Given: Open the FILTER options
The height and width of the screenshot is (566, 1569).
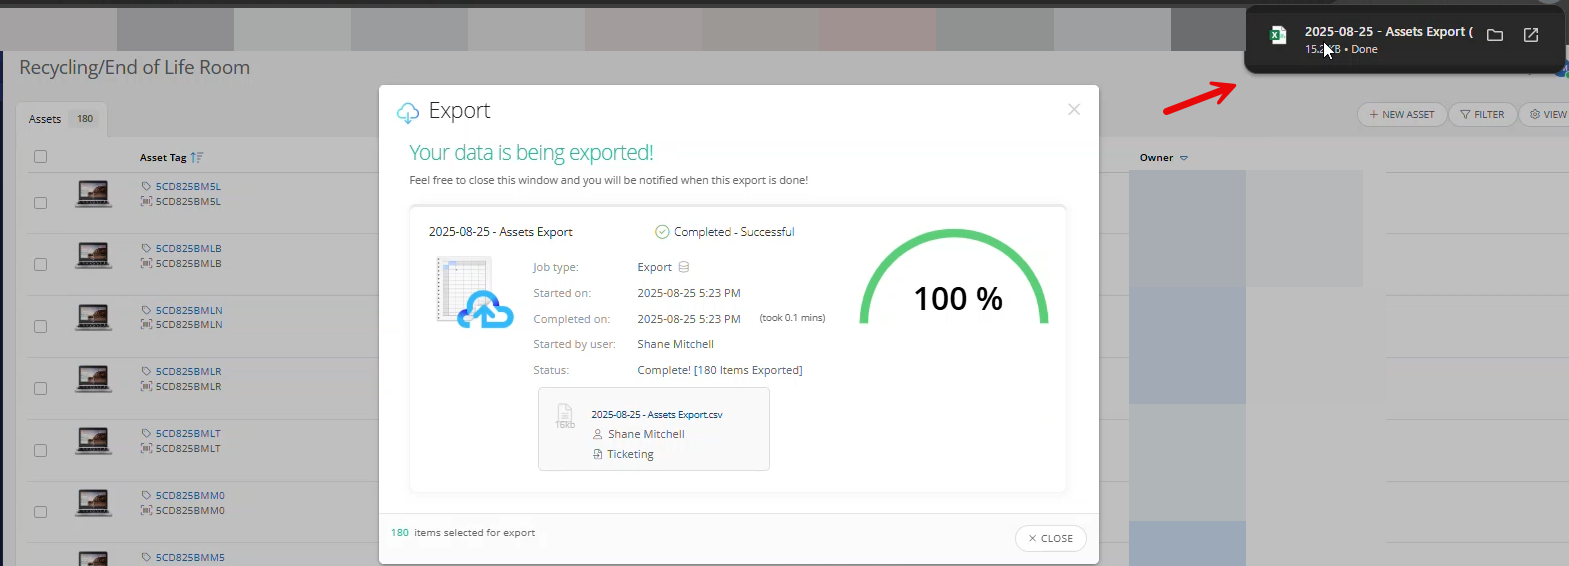Looking at the screenshot, I should pos(1482,115).
